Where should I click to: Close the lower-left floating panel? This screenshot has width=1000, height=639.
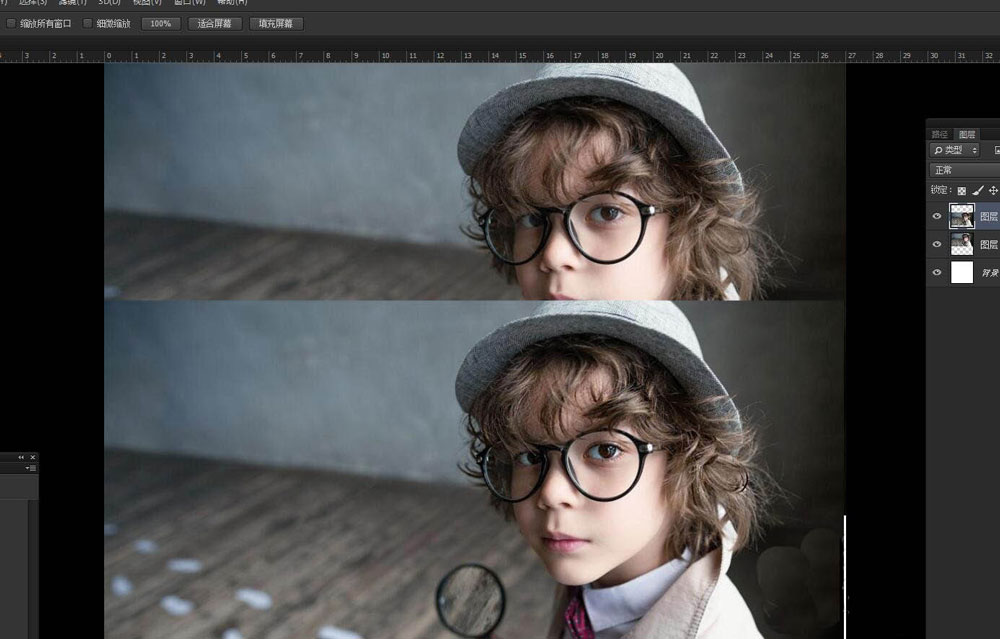pyautogui.click(x=33, y=457)
